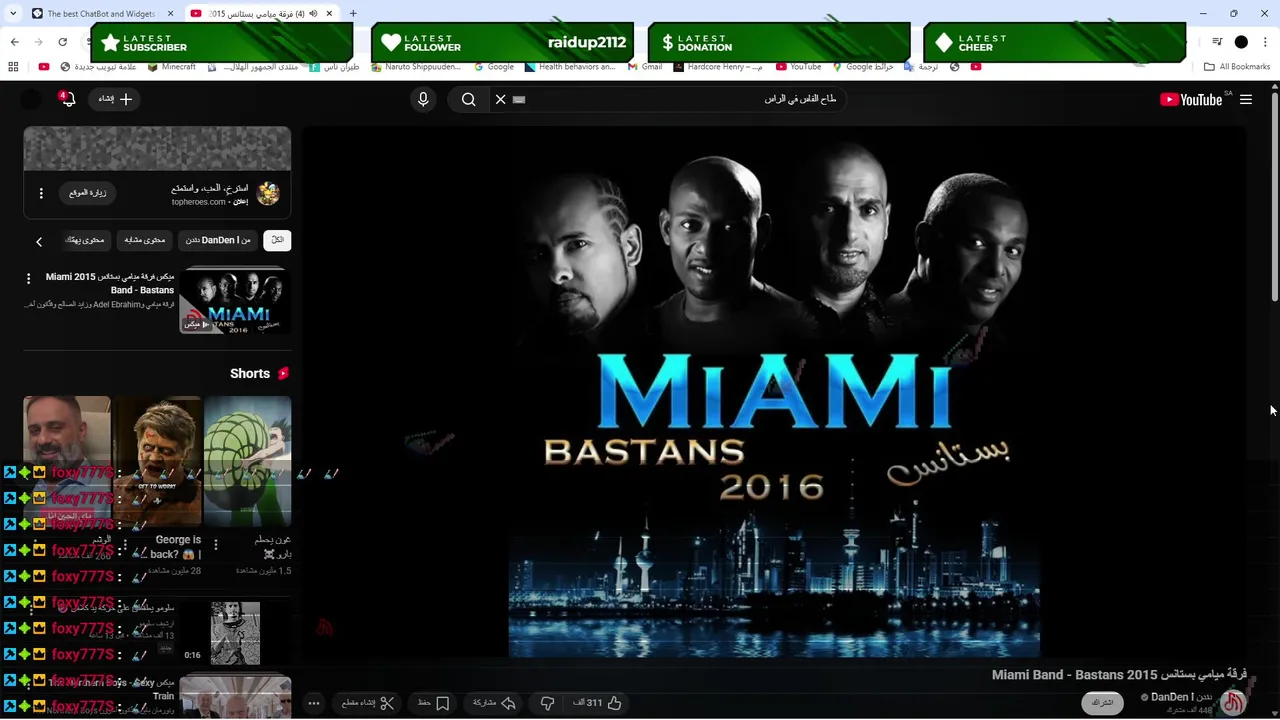Mute the YouTube tab via speaker icon

tap(313, 13)
